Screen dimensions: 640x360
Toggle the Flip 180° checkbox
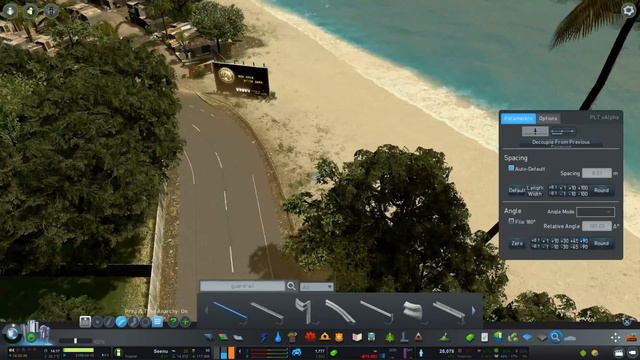point(511,221)
